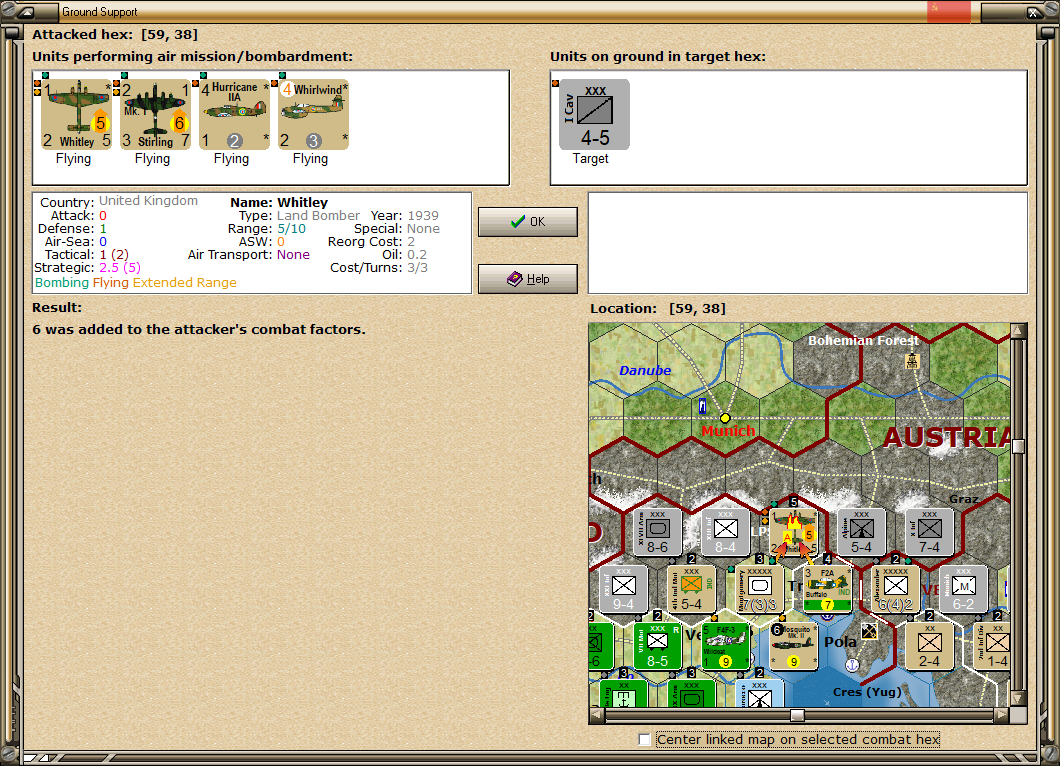Screen dimensions: 1060x766
Task: Close the Ground Support window
Action: 1034,11
